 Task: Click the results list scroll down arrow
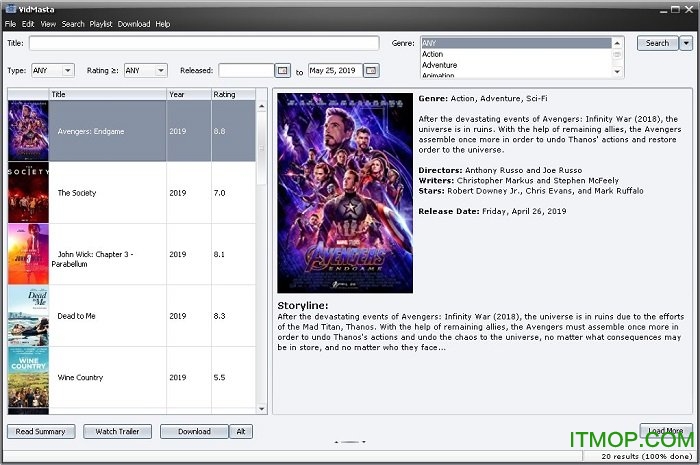point(262,408)
